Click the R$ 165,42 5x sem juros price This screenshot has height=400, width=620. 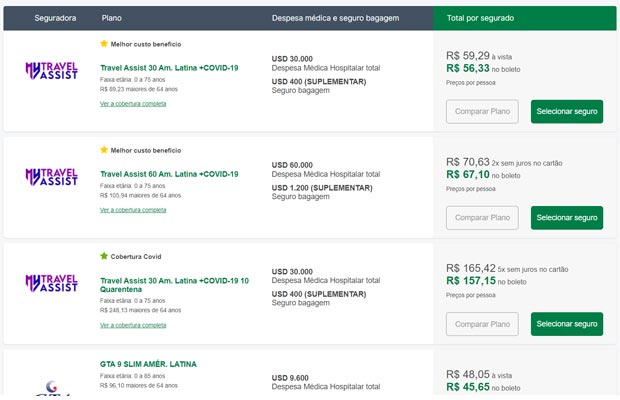coord(507,268)
